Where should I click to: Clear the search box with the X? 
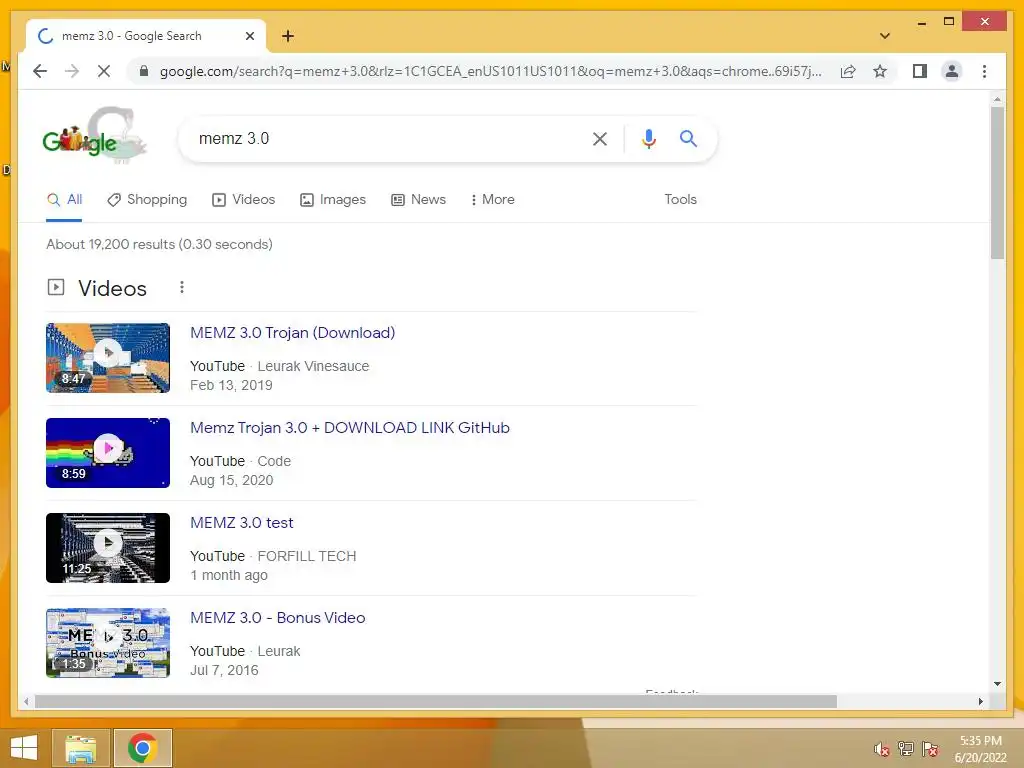[600, 138]
